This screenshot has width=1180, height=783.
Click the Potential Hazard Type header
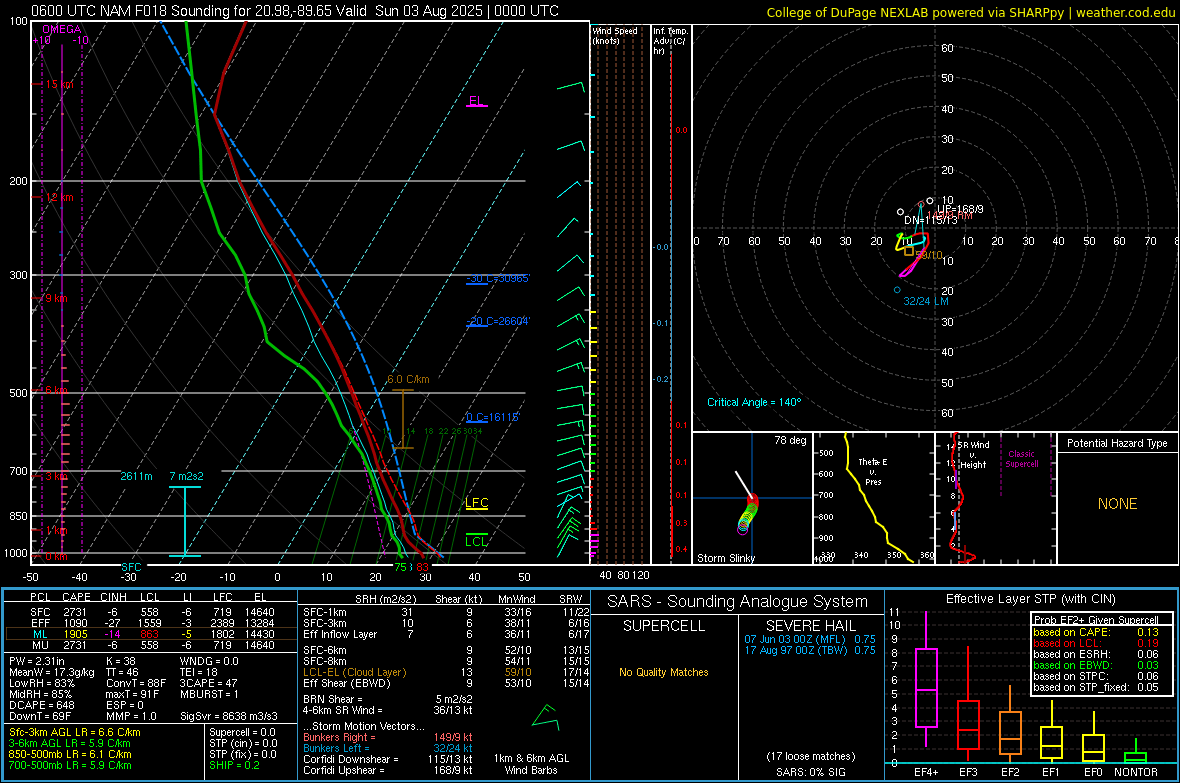click(x=1117, y=443)
